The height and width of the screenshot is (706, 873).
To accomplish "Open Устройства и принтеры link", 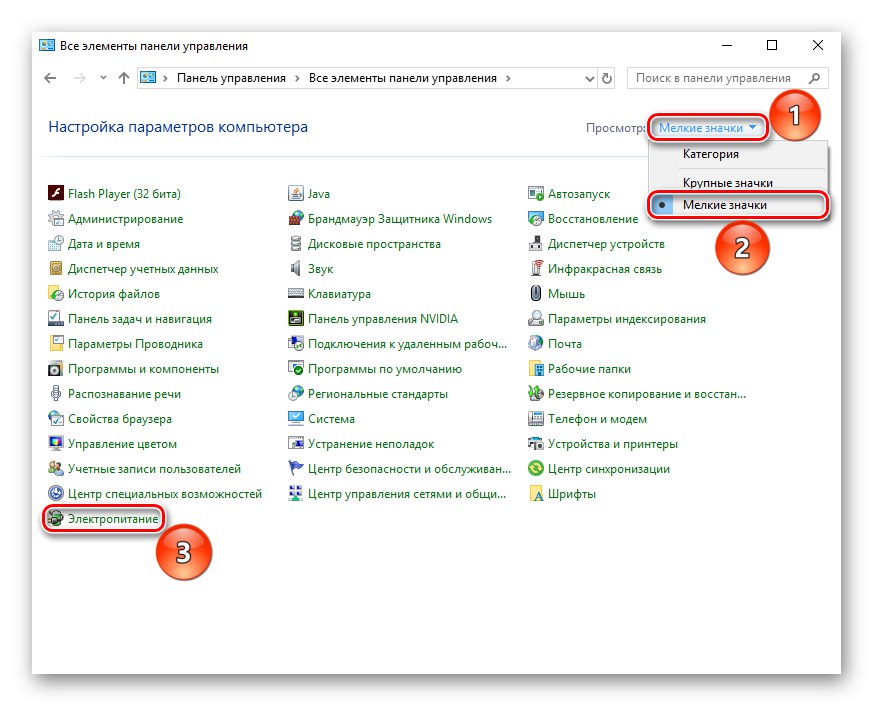I will pos(612,444).
